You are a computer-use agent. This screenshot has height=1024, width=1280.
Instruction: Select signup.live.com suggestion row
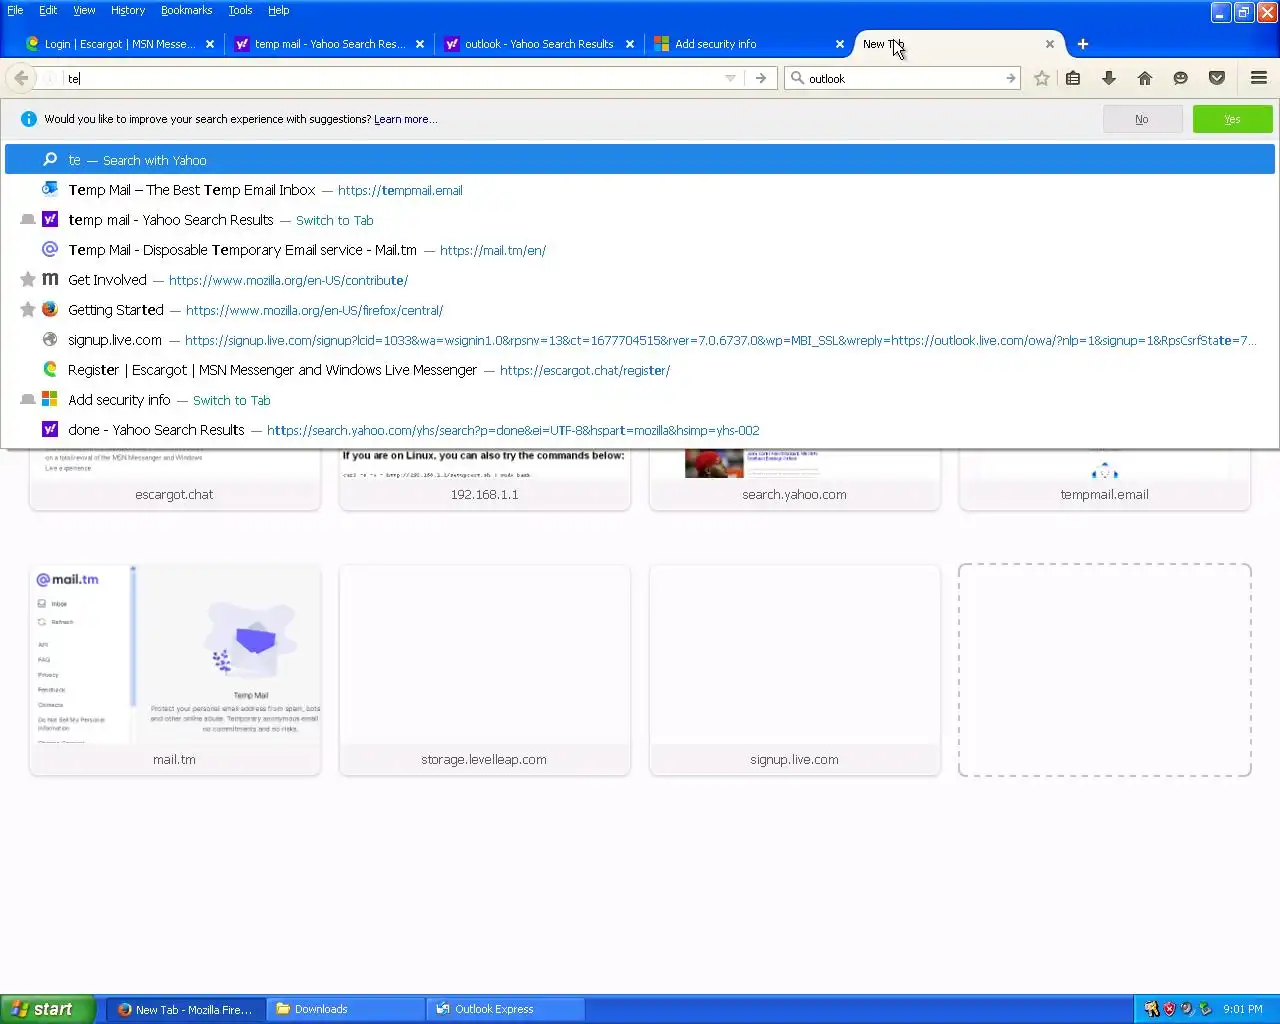640,340
